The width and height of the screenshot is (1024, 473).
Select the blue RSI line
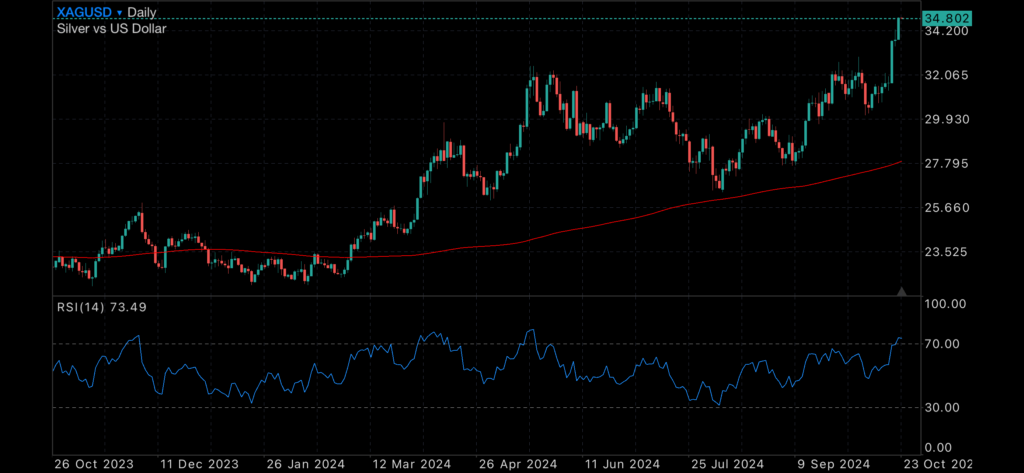coord(477,372)
